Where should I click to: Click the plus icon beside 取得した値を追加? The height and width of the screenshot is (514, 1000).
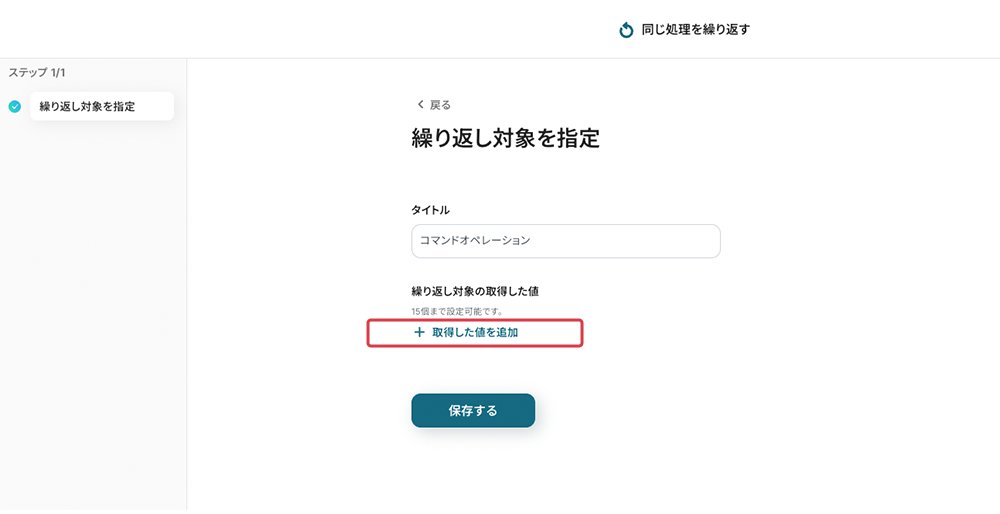[419, 332]
